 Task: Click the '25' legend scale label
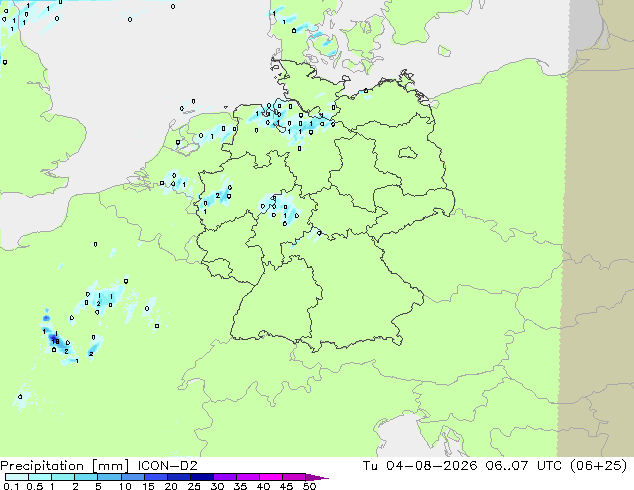tap(194, 486)
